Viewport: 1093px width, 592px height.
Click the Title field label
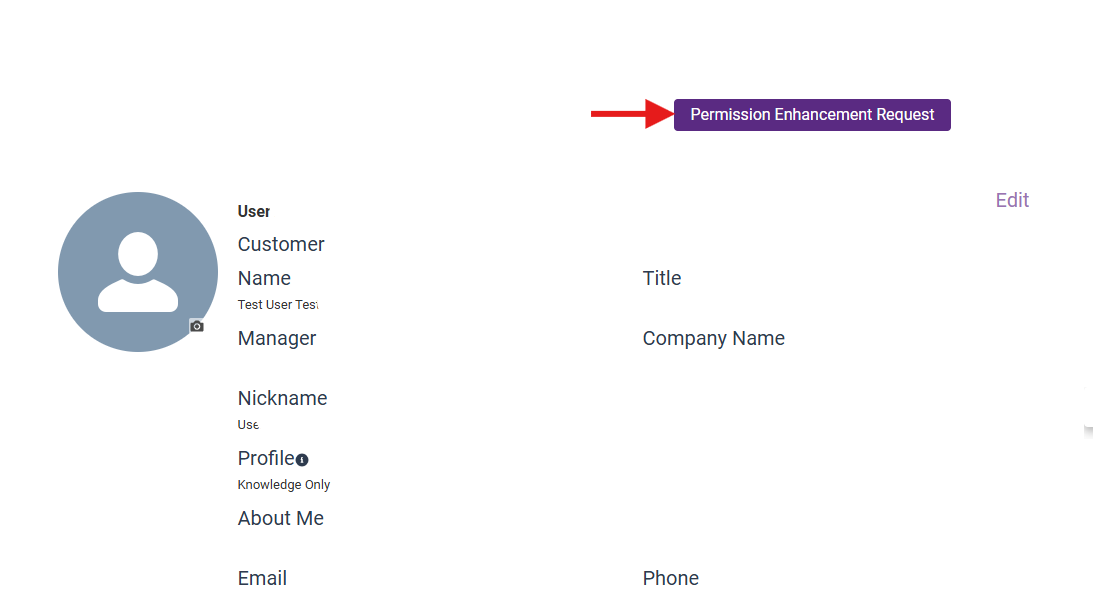click(661, 278)
